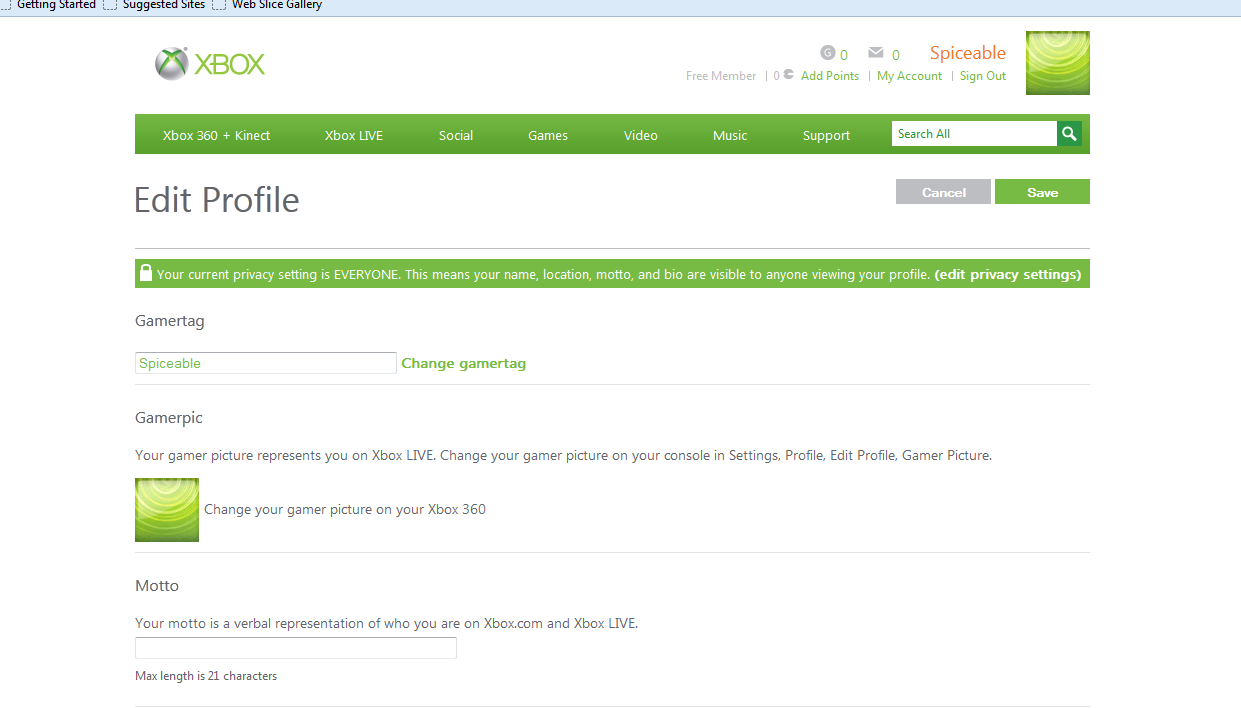This screenshot has width=1241, height=708.
Task: Open the My Account link
Action: [x=909, y=76]
